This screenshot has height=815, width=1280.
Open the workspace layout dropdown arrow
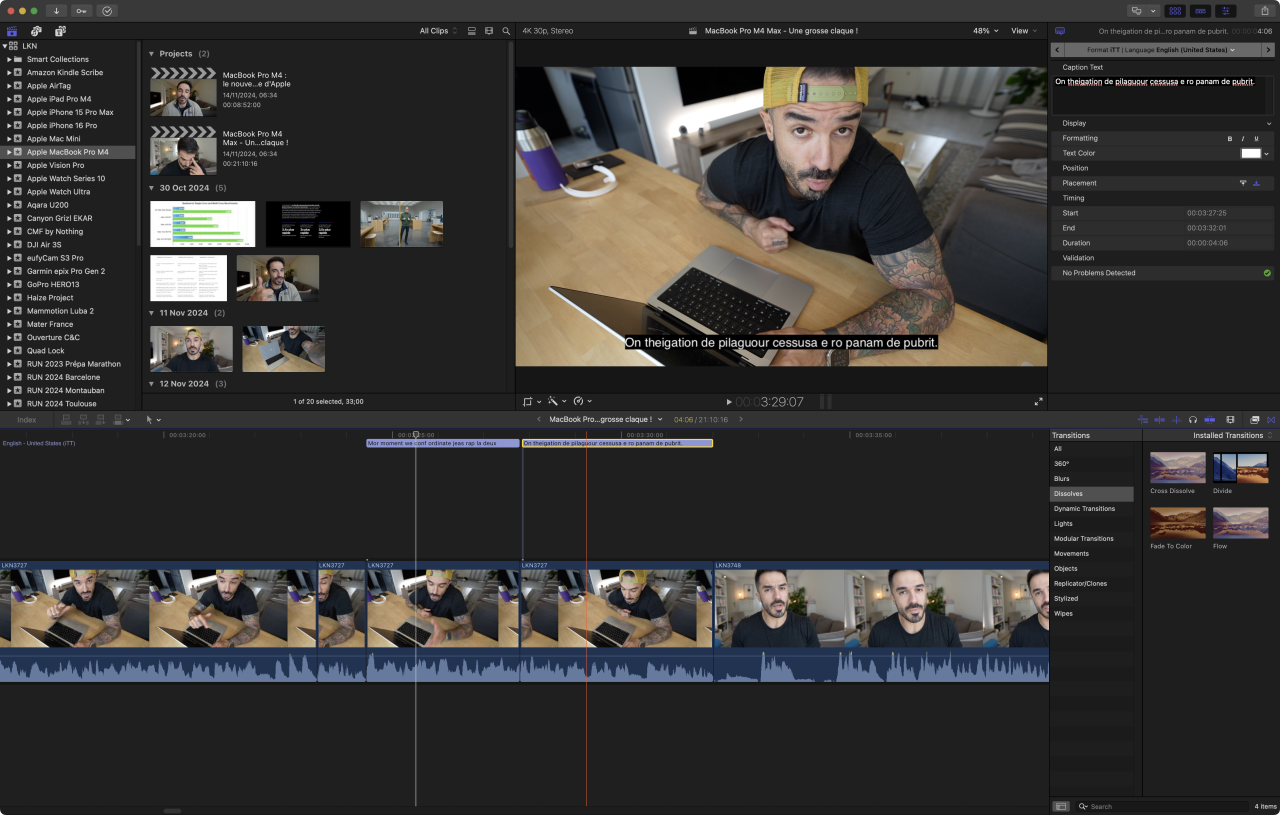[1154, 10]
